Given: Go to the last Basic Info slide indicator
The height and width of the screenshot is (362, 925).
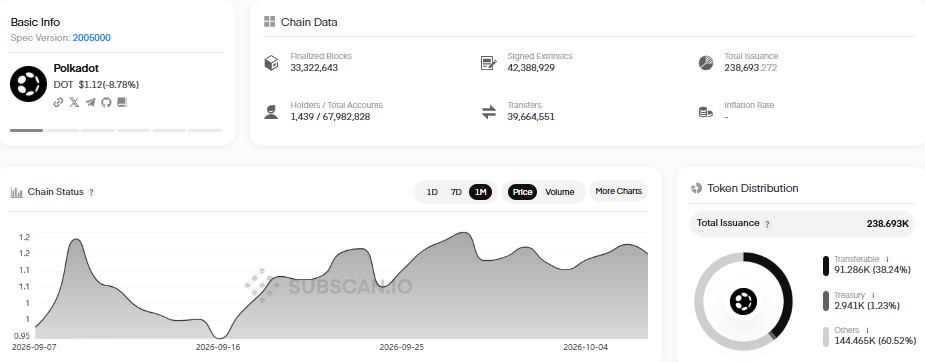Looking at the screenshot, I should [205, 130].
